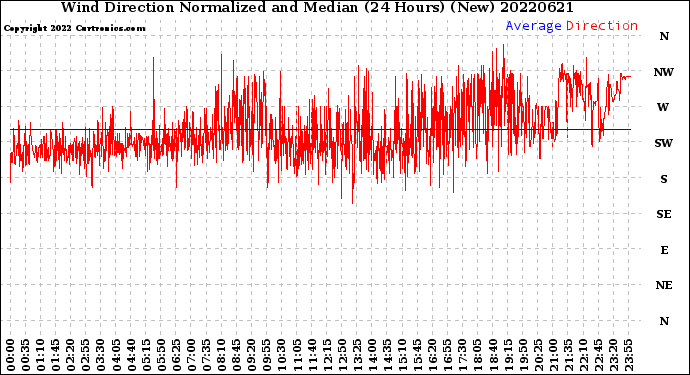Click the chart title text
Image resolution: width=690 pixels, height=375 pixels.
pyautogui.click(x=317, y=7)
